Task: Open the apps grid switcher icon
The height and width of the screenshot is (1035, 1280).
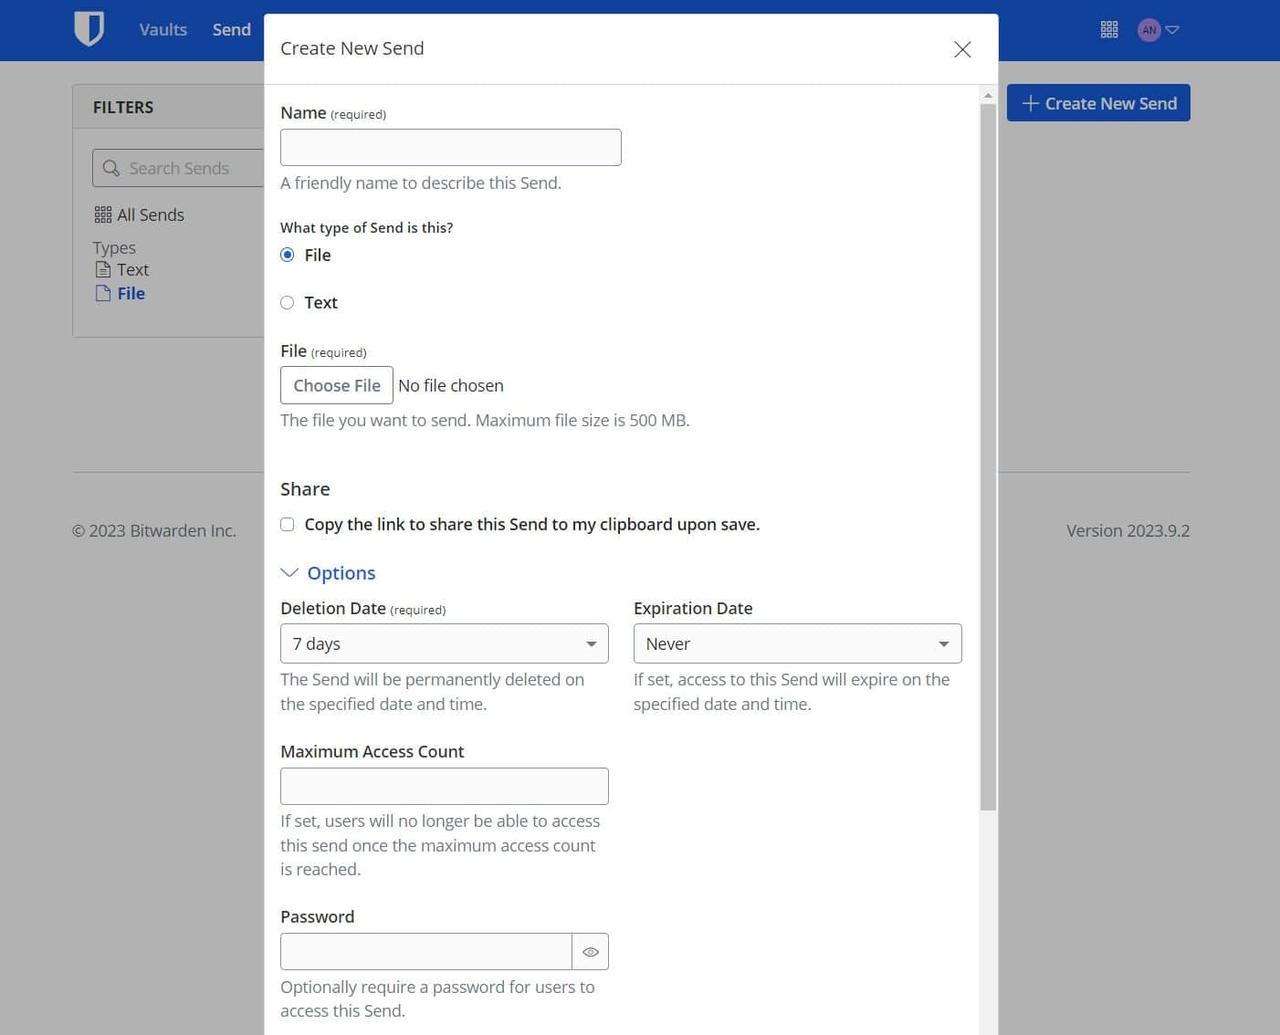Action: click(x=1109, y=30)
